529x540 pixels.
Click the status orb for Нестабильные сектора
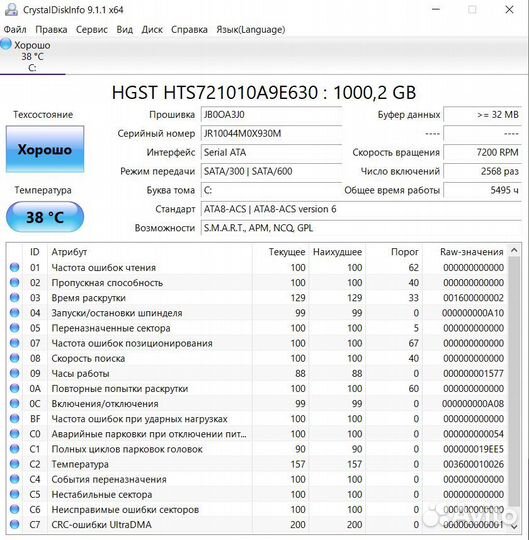pos(14,495)
